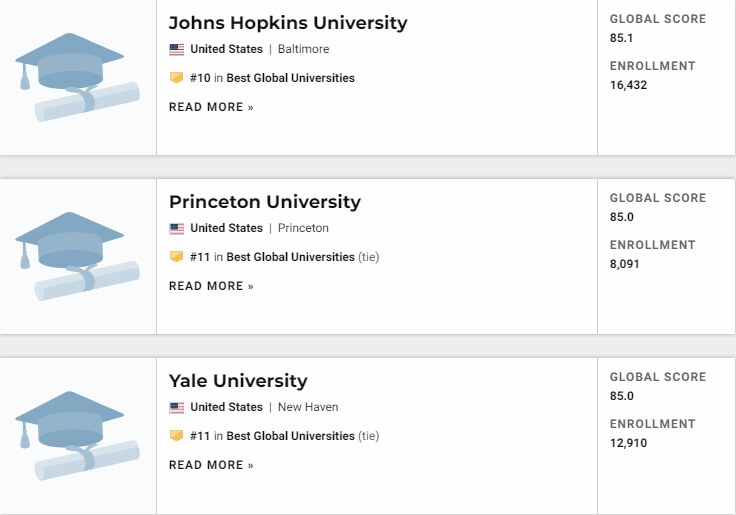
Task: Click the US flag beside Baltimore
Action: 177,49
